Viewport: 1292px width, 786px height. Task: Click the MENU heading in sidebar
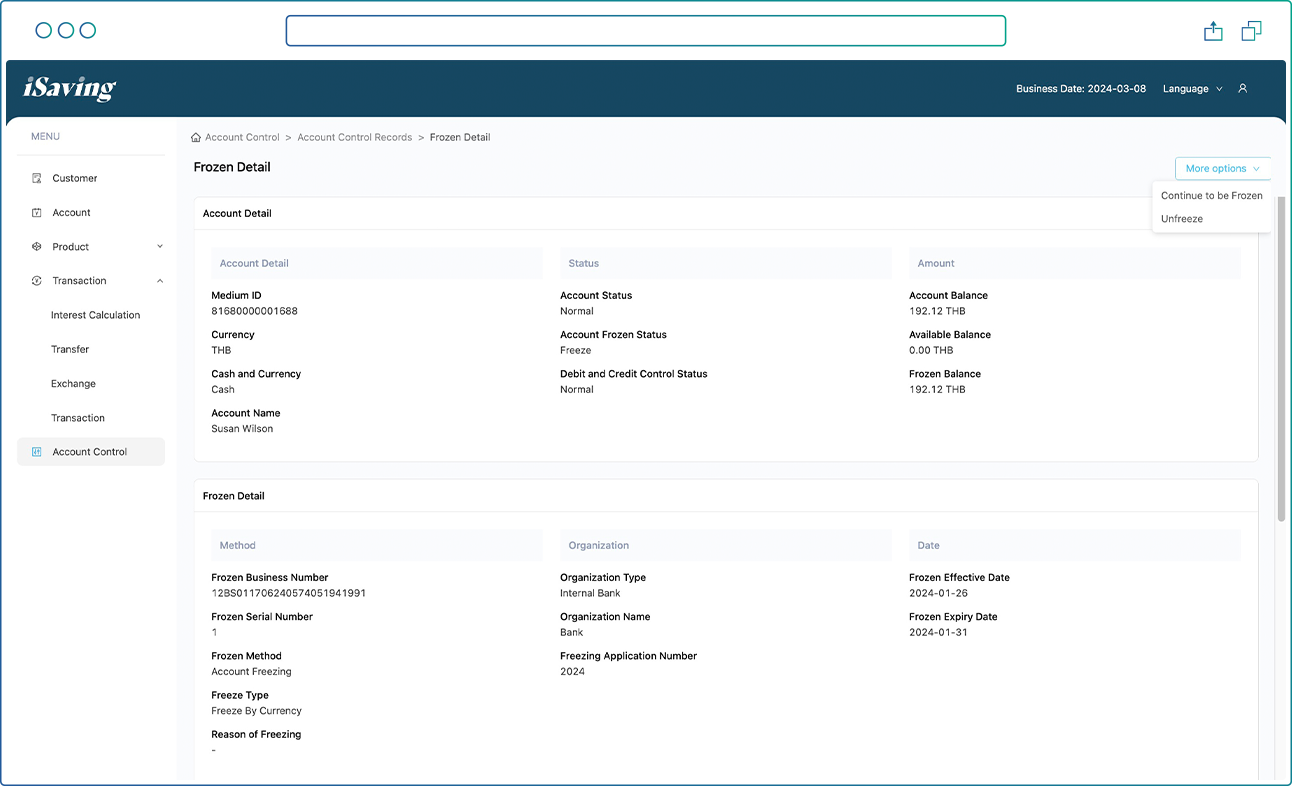click(45, 136)
